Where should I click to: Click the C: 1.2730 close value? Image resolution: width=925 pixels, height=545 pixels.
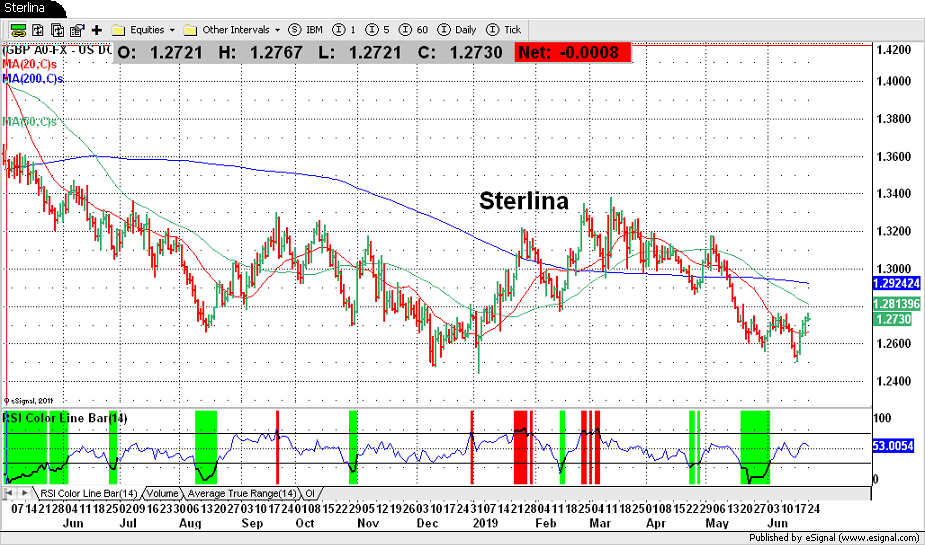460,52
